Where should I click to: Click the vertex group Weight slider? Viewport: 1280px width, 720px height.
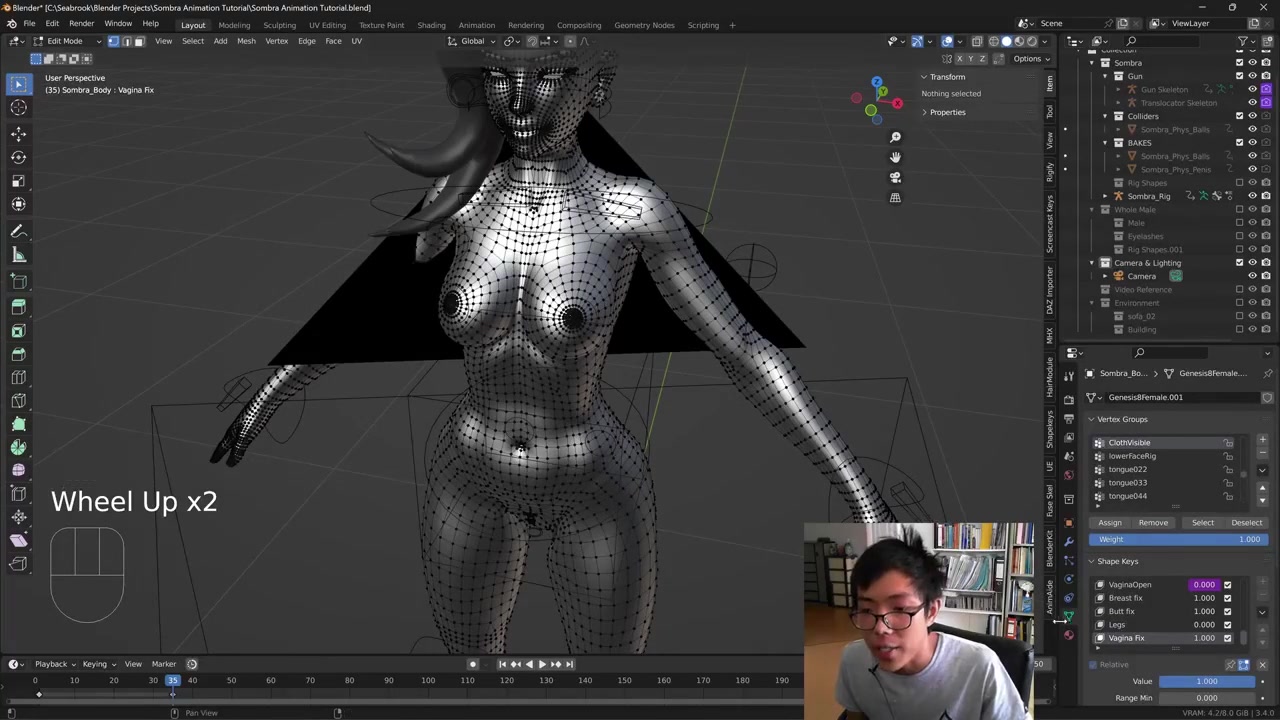[x=1178, y=539]
